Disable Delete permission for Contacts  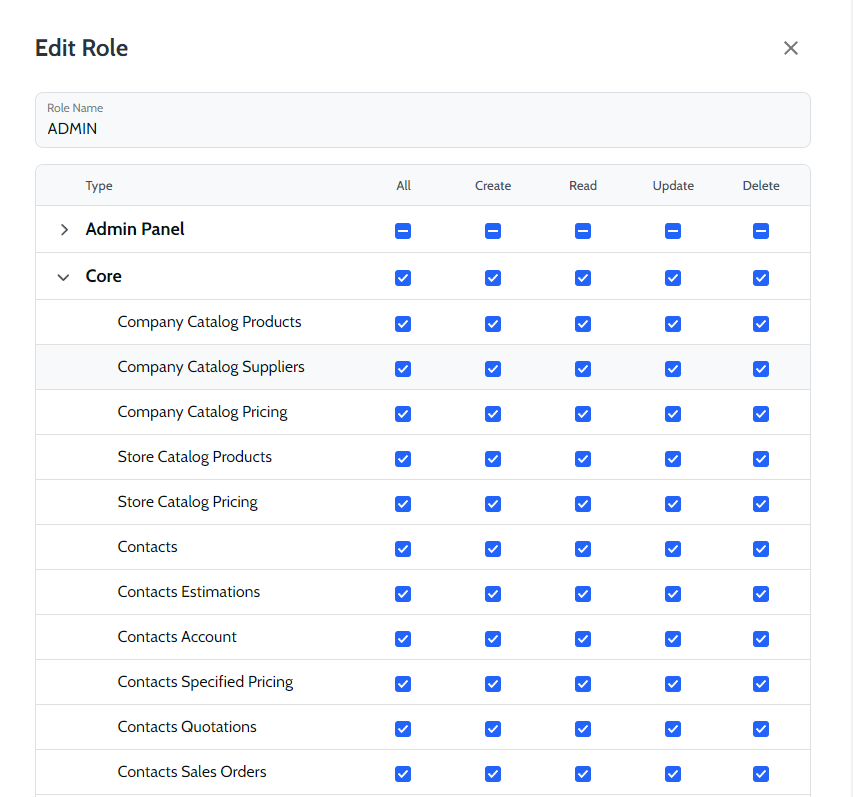[761, 549]
